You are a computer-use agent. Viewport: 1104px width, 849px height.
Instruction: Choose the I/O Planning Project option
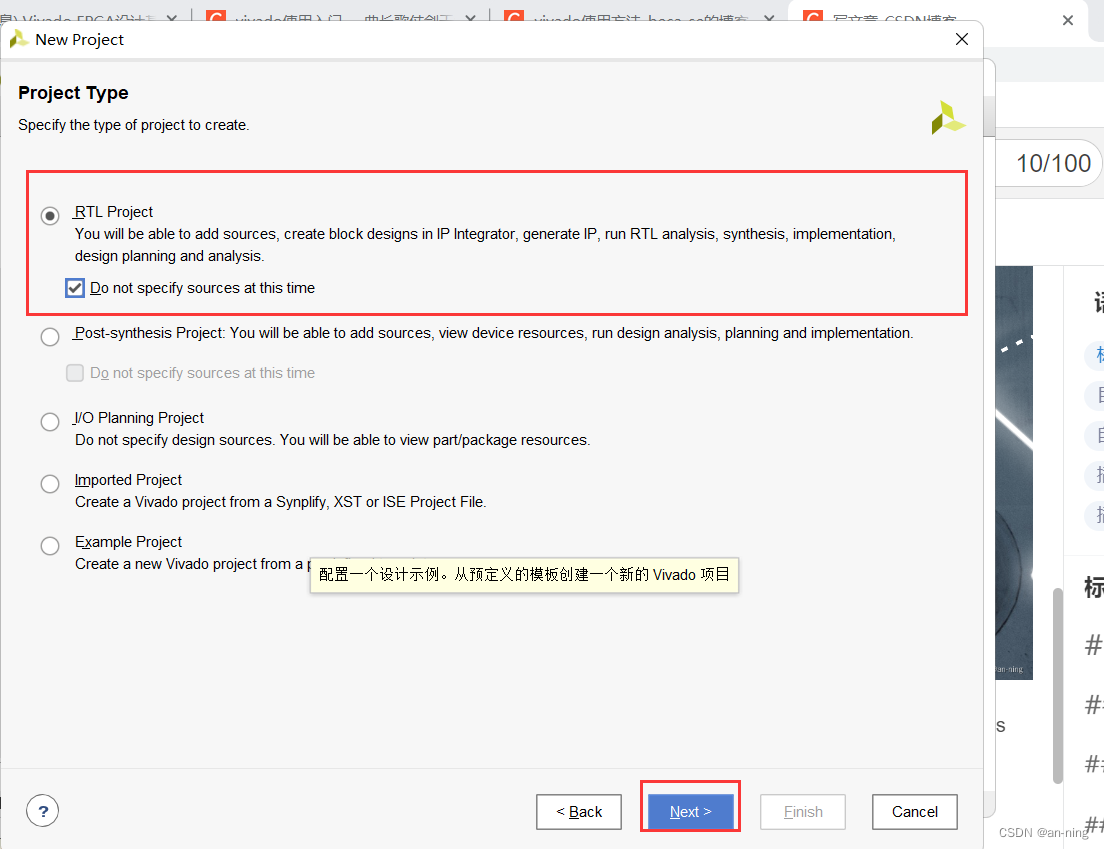[x=50, y=422]
